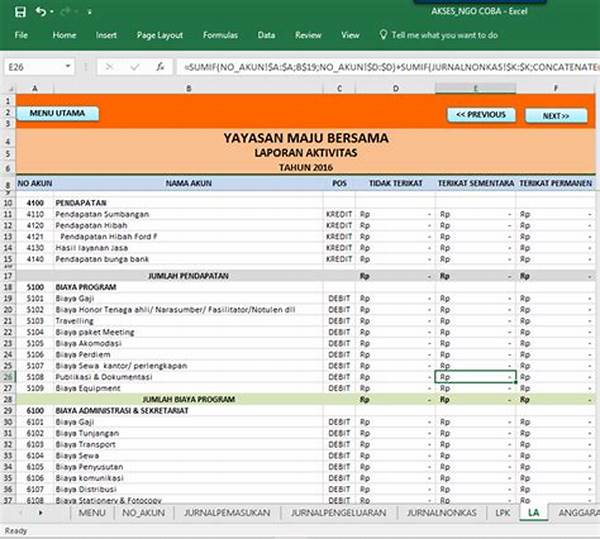Open the Data ribbon tab
Viewport: 600px width, 539px height.
pyautogui.click(x=266, y=35)
